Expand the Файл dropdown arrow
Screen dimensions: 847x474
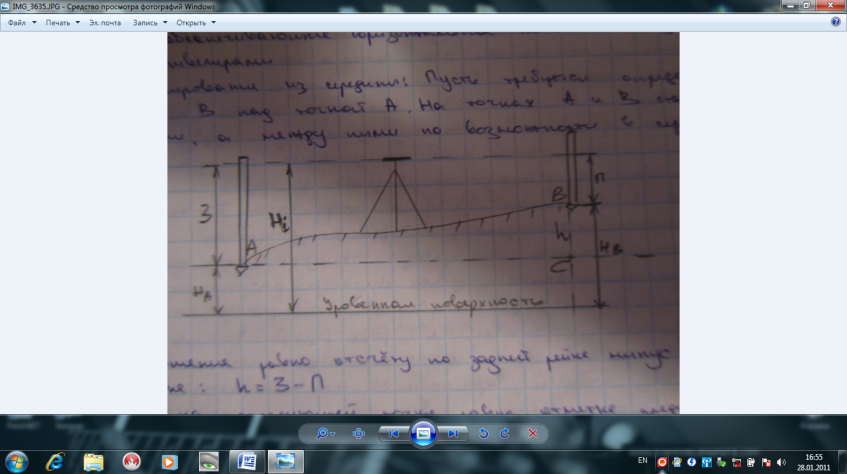click(34, 23)
